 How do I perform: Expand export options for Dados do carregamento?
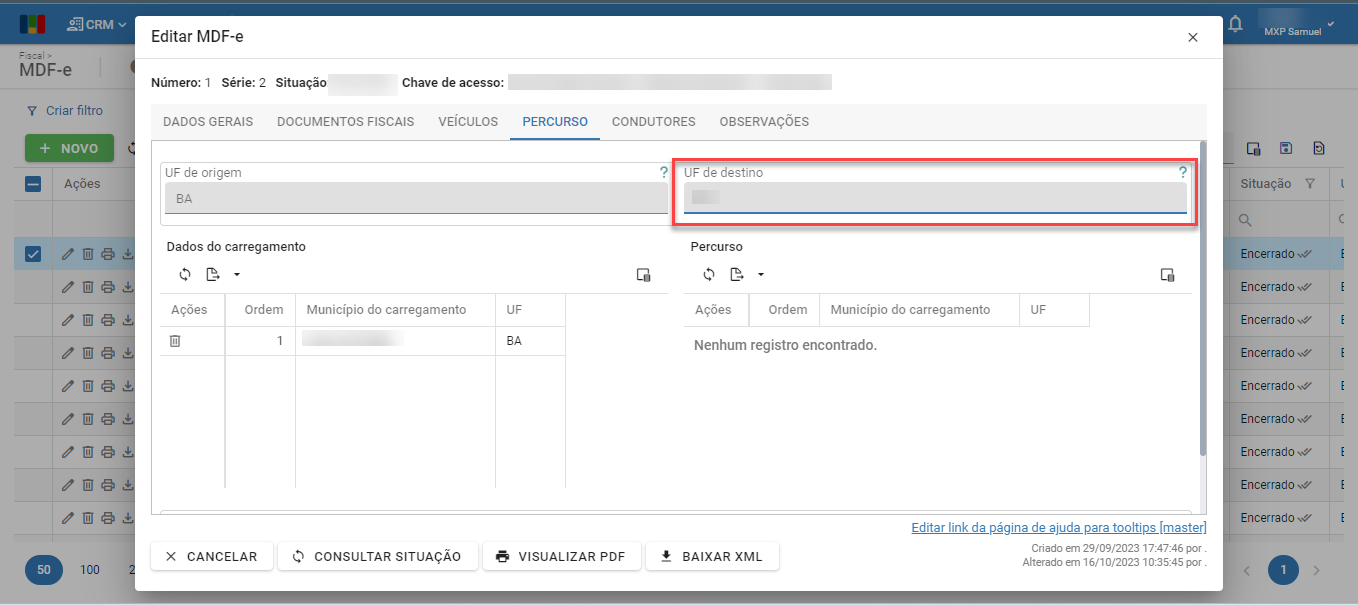pos(237,274)
